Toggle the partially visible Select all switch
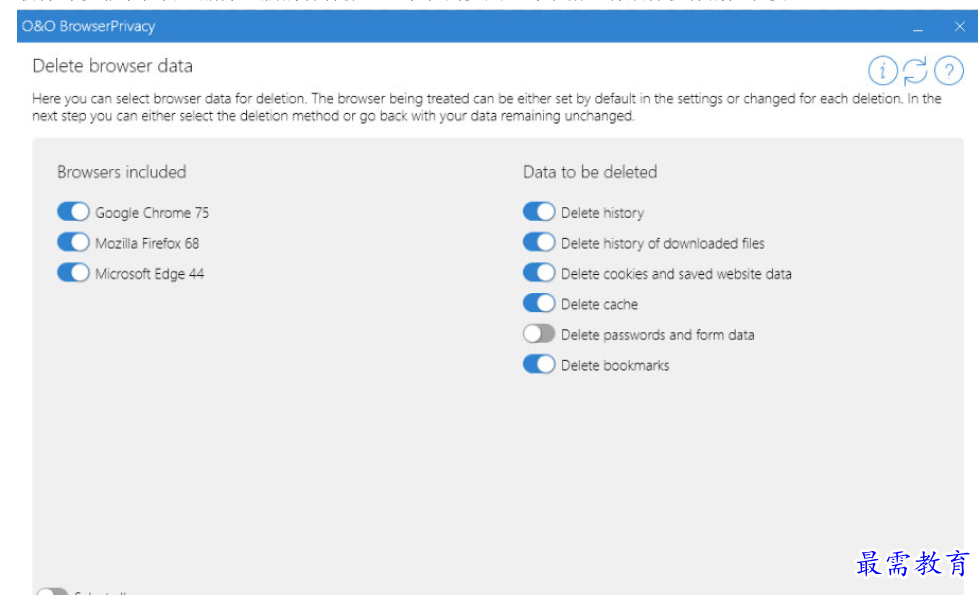 [51, 591]
